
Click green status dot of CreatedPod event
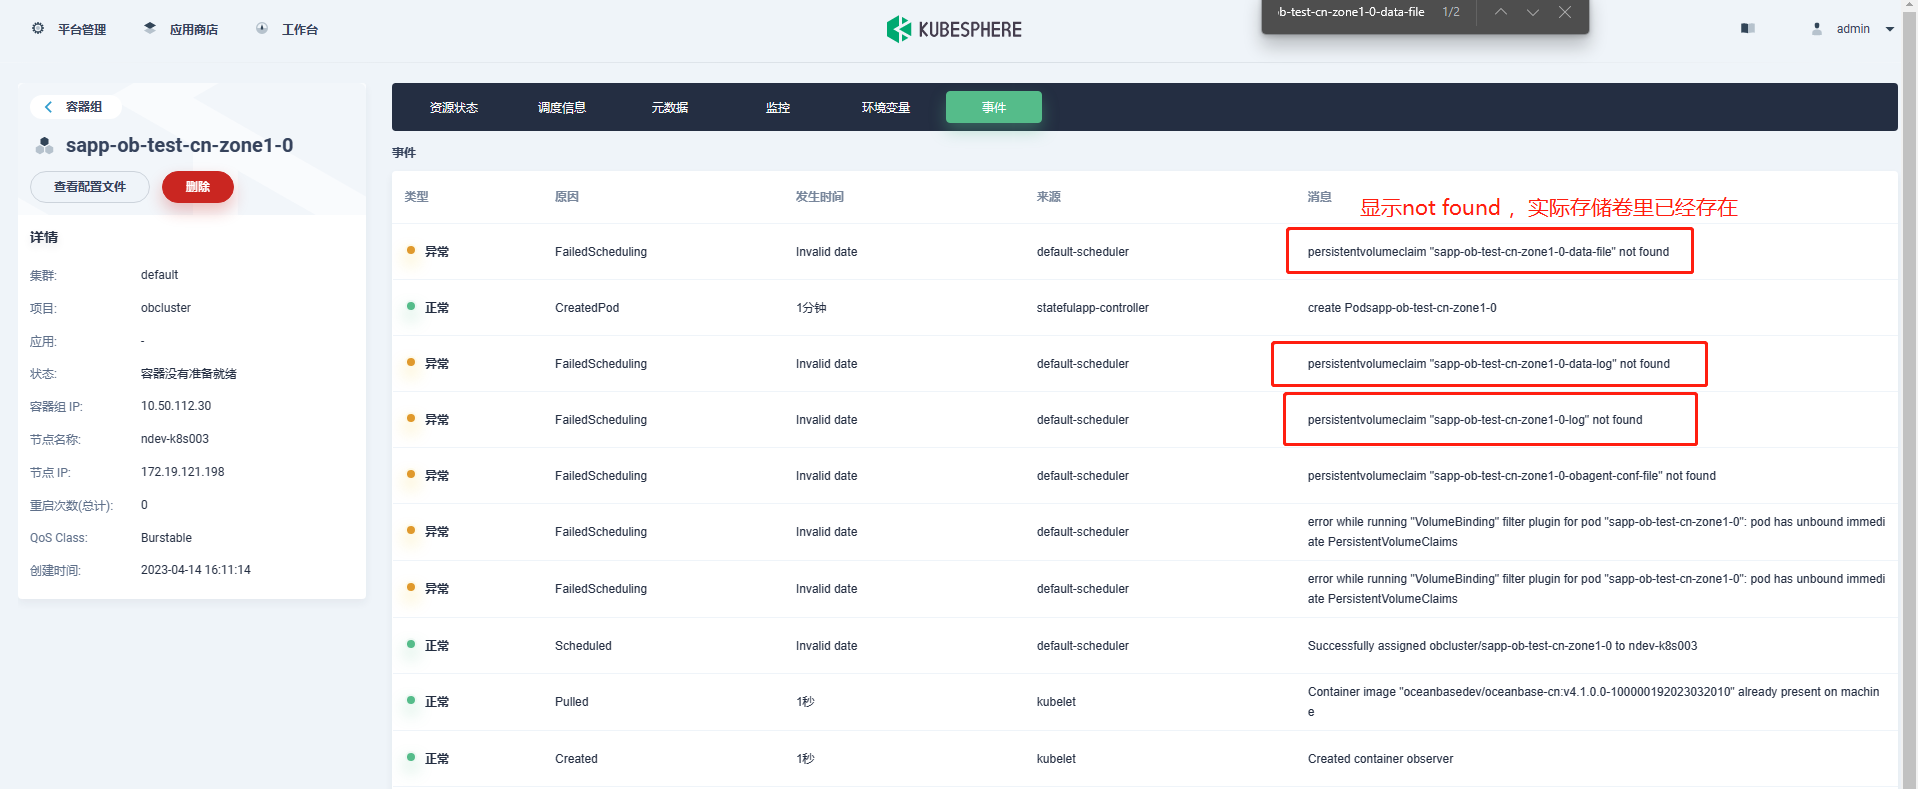tap(411, 306)
